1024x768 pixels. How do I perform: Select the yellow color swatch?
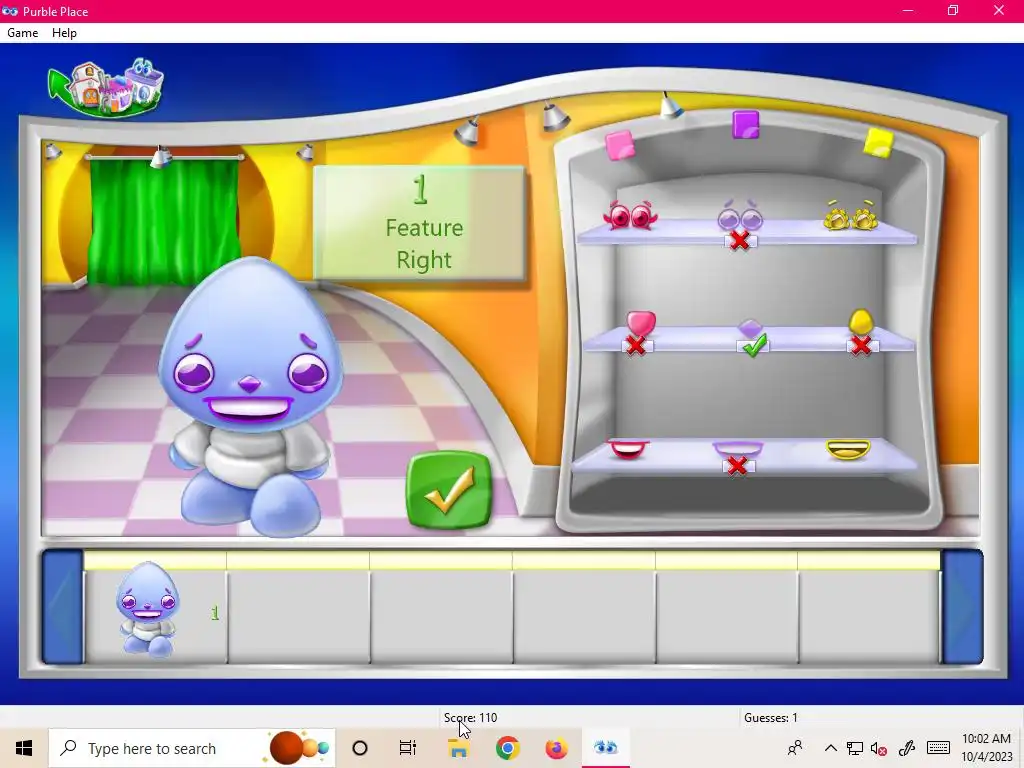[878, 142]
